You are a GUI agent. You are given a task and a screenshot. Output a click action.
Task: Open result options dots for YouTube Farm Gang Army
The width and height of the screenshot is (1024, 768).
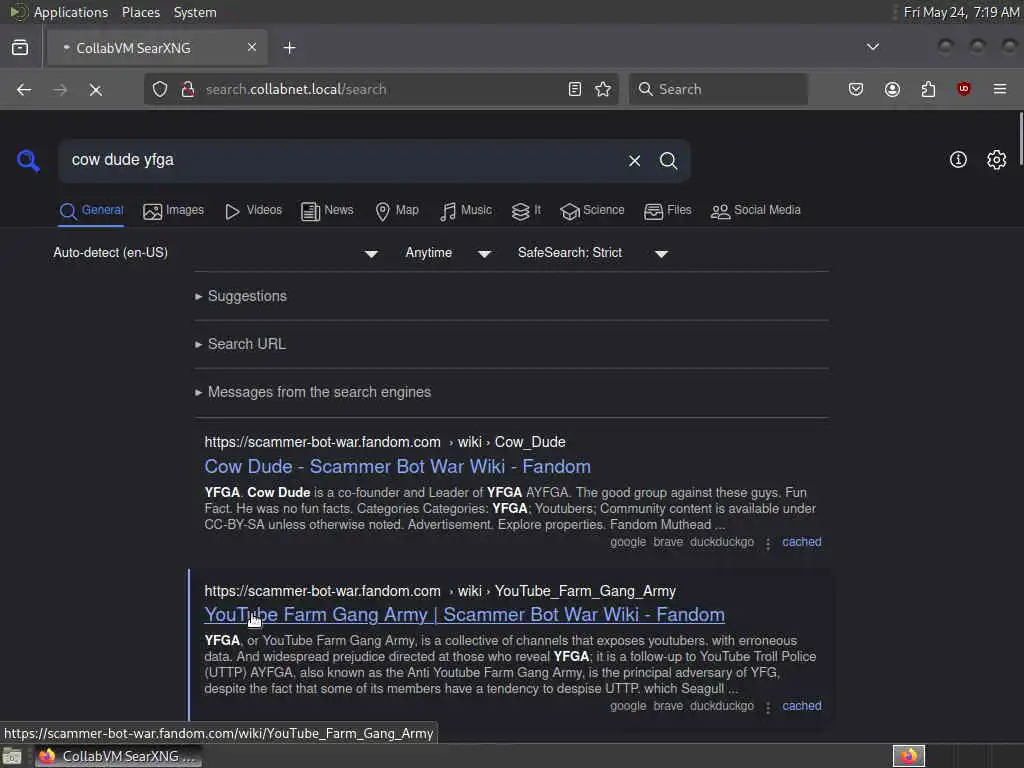pyautogui.click(x=768, y=707)
